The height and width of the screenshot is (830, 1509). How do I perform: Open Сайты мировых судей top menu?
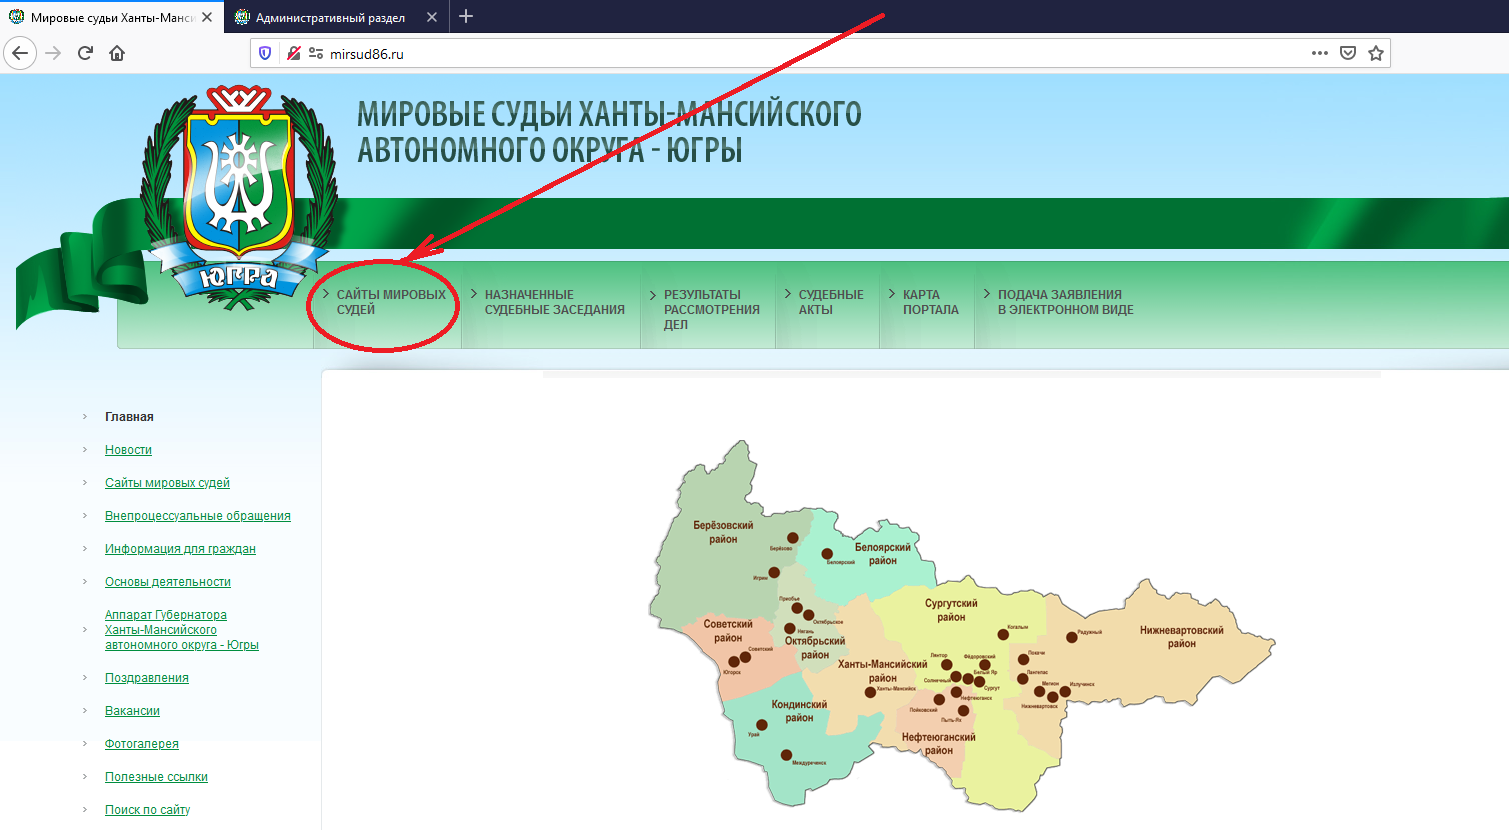coord(391,302)
